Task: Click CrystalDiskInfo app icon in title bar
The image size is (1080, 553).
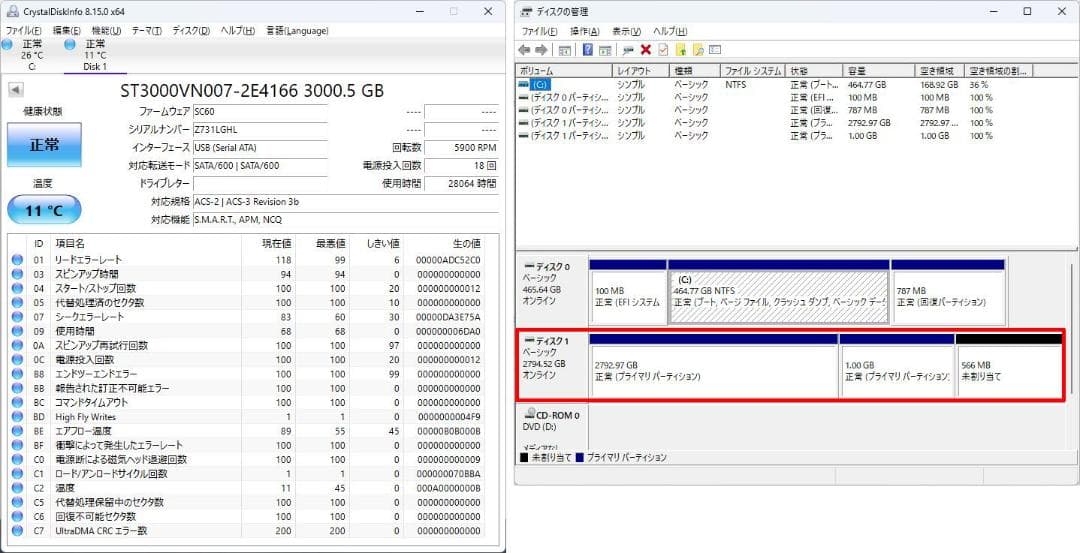Action: point(12,12)
